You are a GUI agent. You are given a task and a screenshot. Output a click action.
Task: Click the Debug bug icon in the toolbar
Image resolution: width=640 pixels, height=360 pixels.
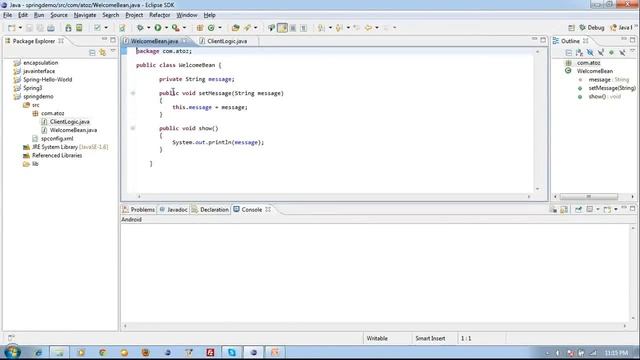pos(140,28)
